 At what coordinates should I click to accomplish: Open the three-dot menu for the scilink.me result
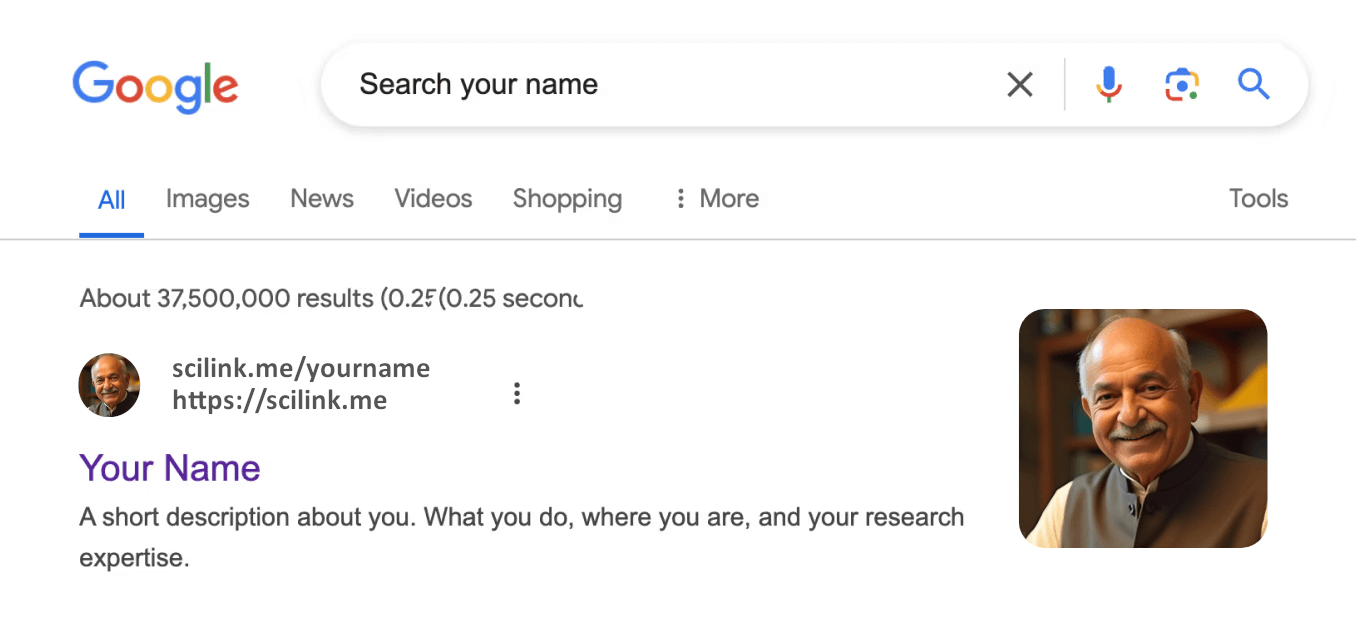pos(517,393)
